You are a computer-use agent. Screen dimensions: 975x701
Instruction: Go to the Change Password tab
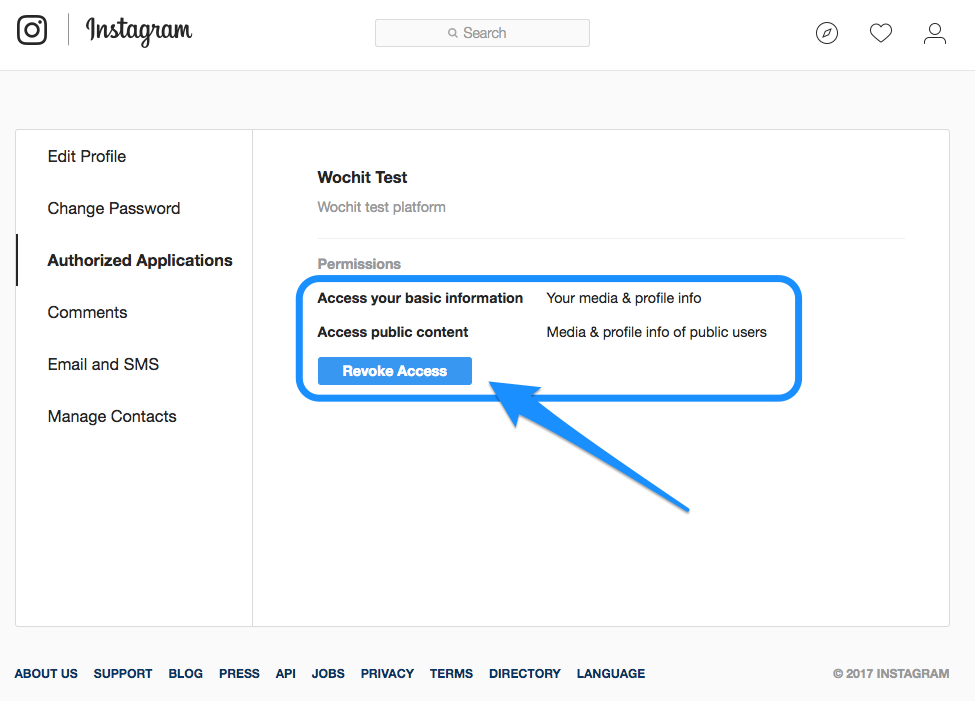(x=114, y=208)
